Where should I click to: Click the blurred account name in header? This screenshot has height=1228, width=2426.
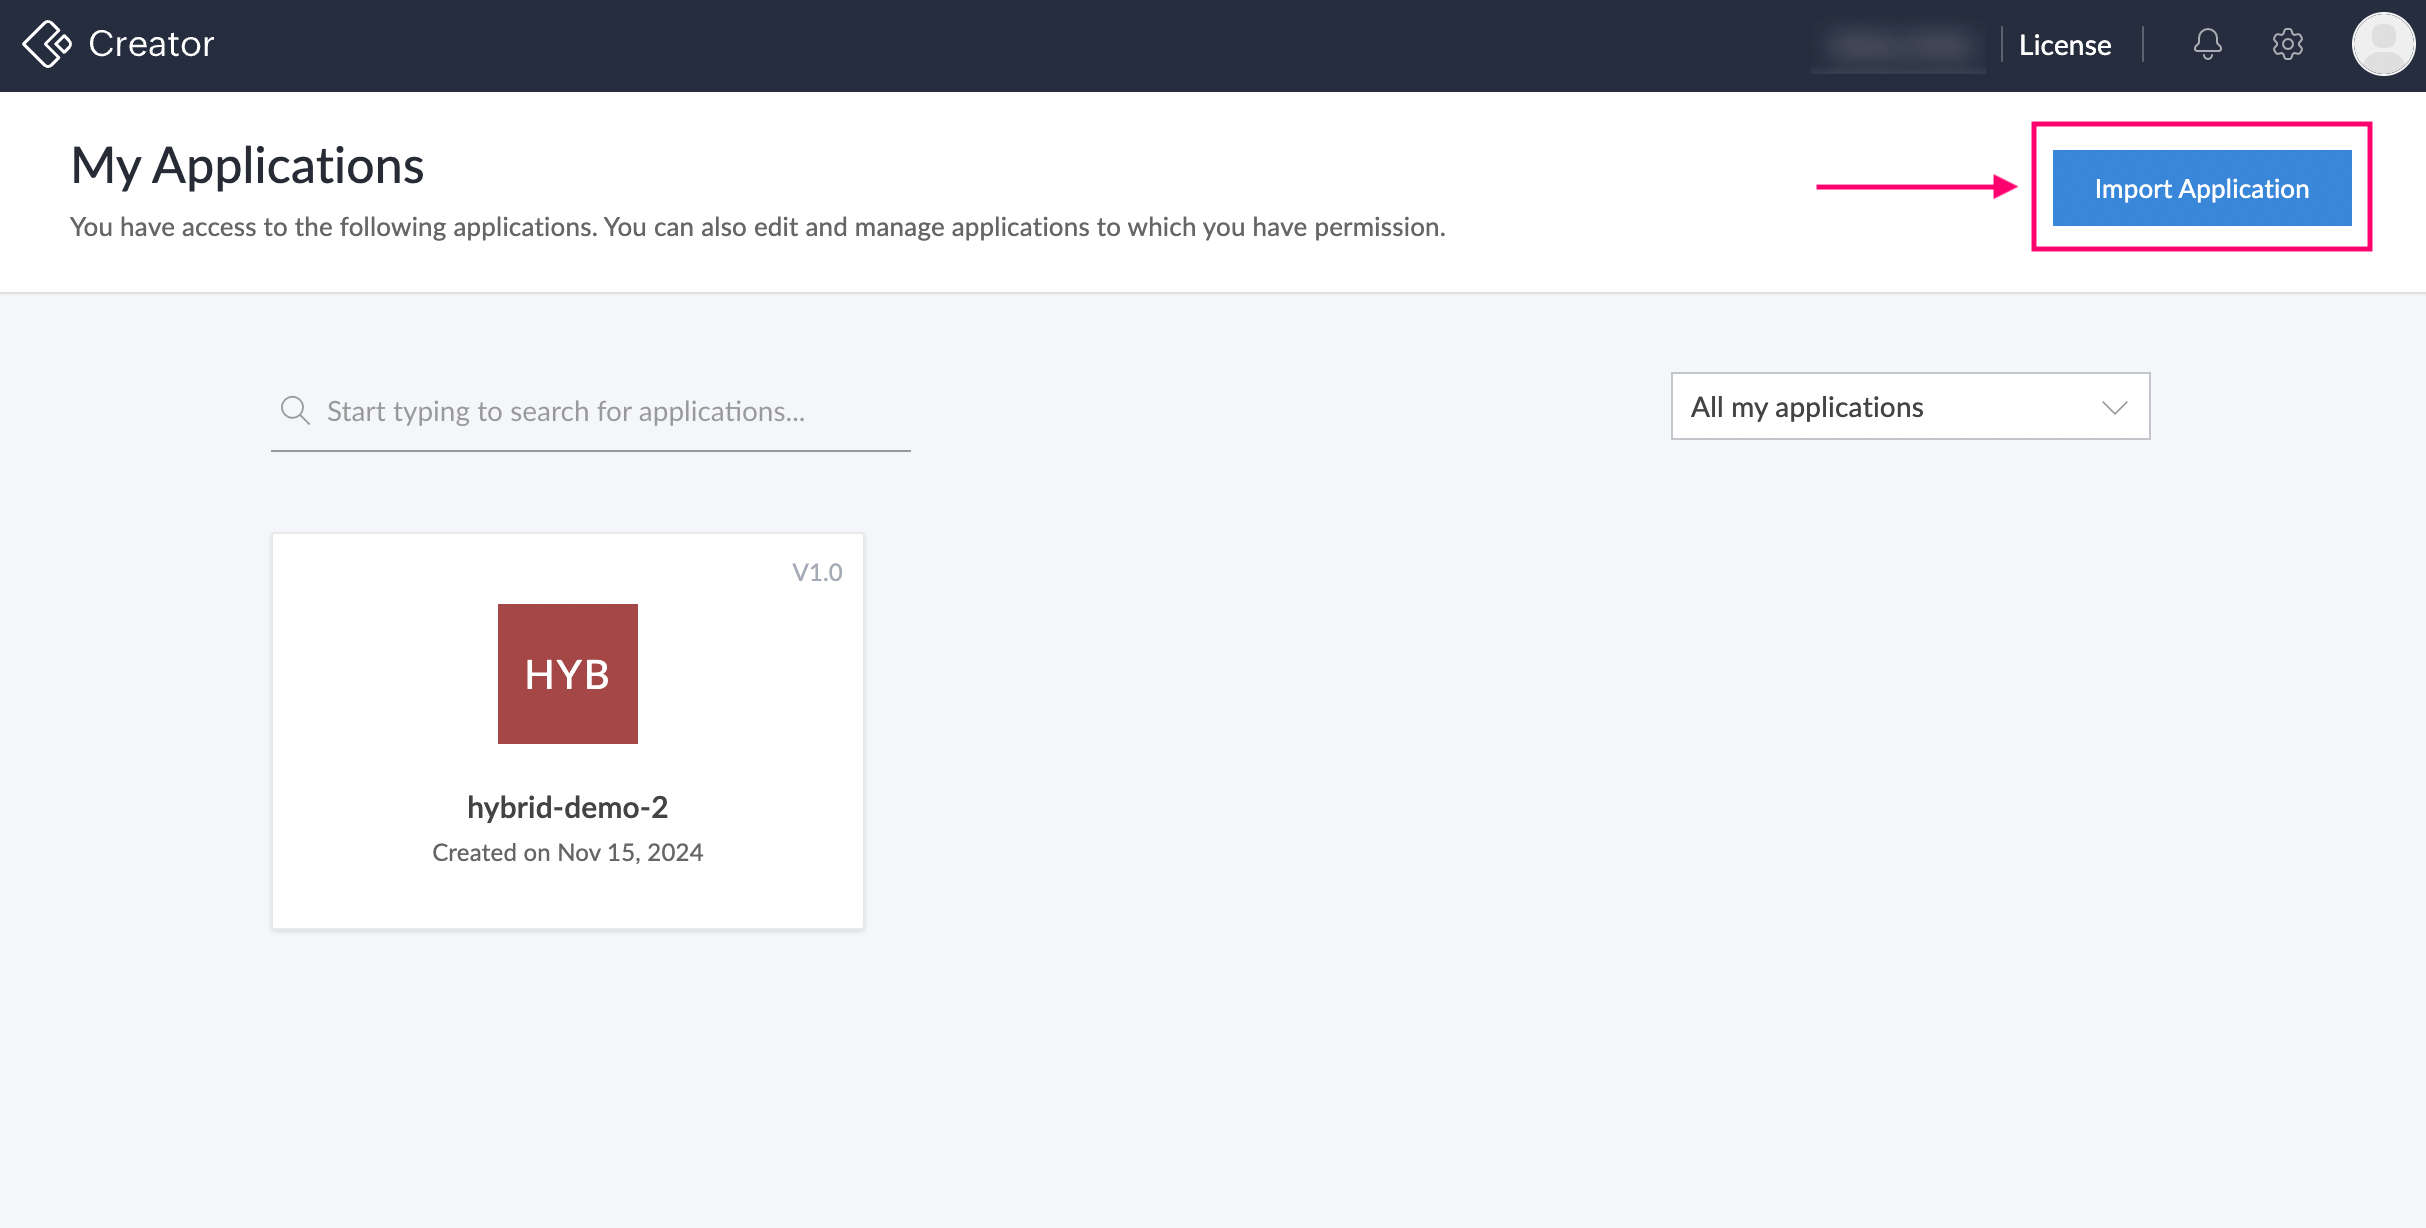(x=1898, y=45)
